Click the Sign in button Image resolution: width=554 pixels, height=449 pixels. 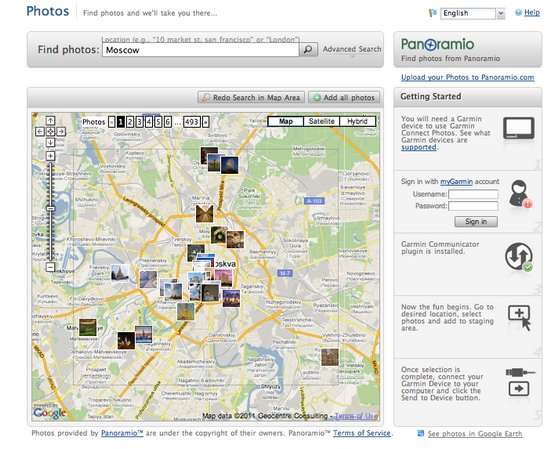click(x=476, y=221)
